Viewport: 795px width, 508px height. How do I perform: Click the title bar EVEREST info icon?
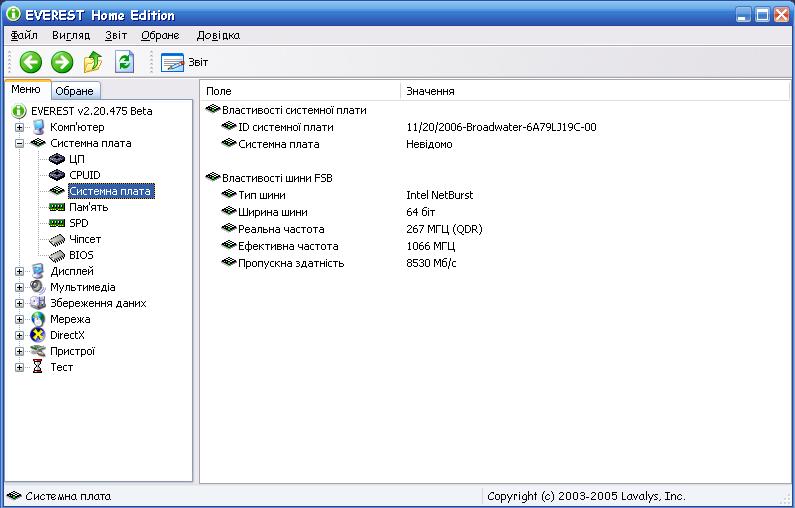pos(13,14)
